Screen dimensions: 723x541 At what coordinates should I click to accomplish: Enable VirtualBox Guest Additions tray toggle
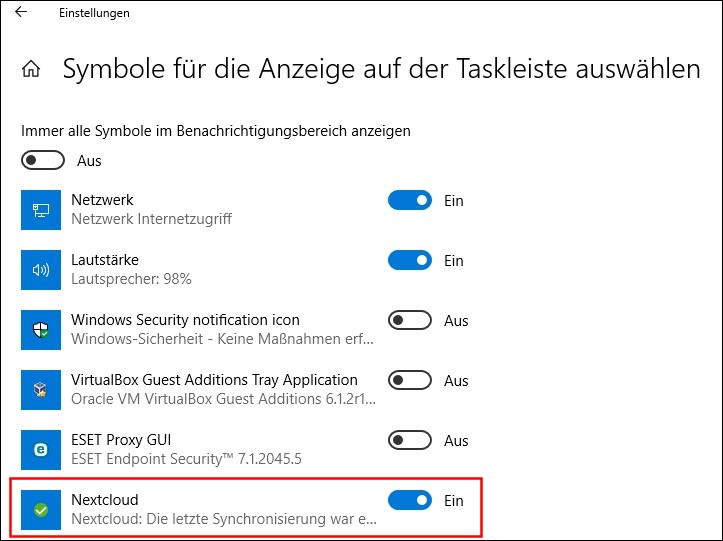(410, 381)
